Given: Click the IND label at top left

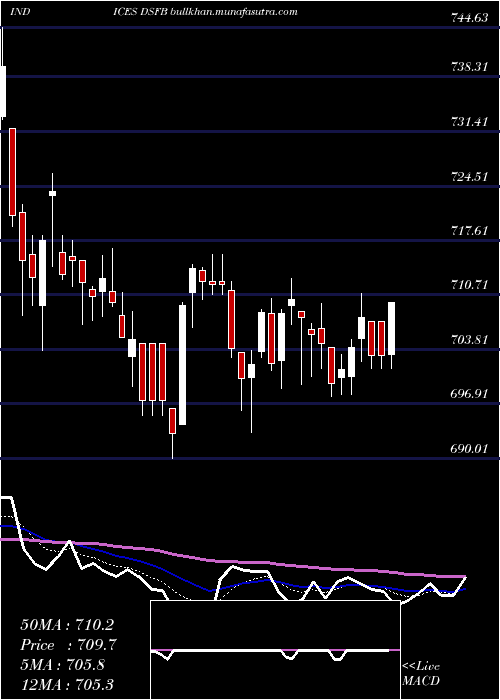Looking at the screenshot, I should [20, 12].
